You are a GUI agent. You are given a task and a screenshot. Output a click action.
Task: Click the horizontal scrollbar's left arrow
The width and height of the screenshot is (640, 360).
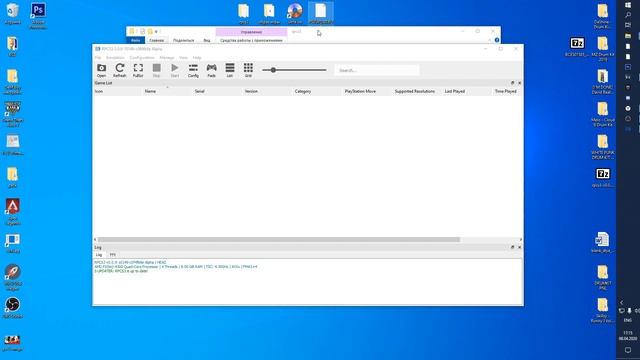[95, 240]
